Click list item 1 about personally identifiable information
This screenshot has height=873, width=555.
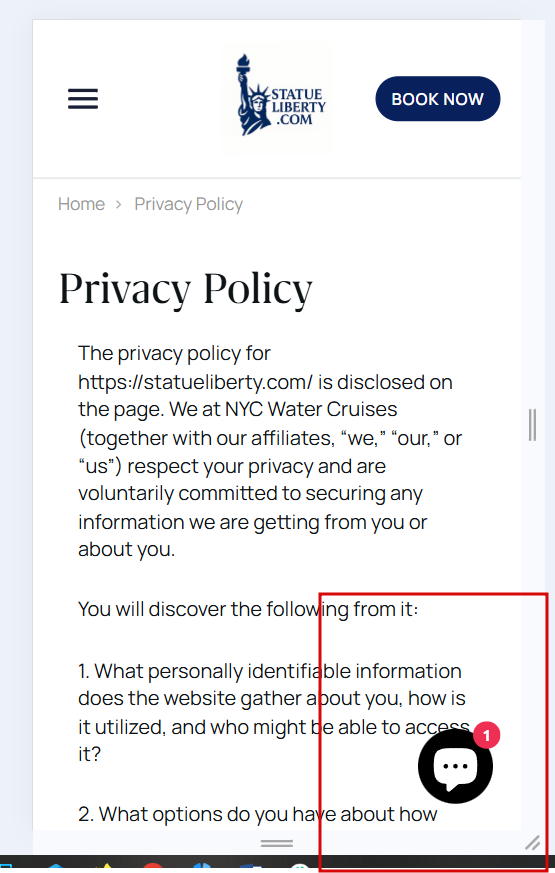tap(274, 713)
